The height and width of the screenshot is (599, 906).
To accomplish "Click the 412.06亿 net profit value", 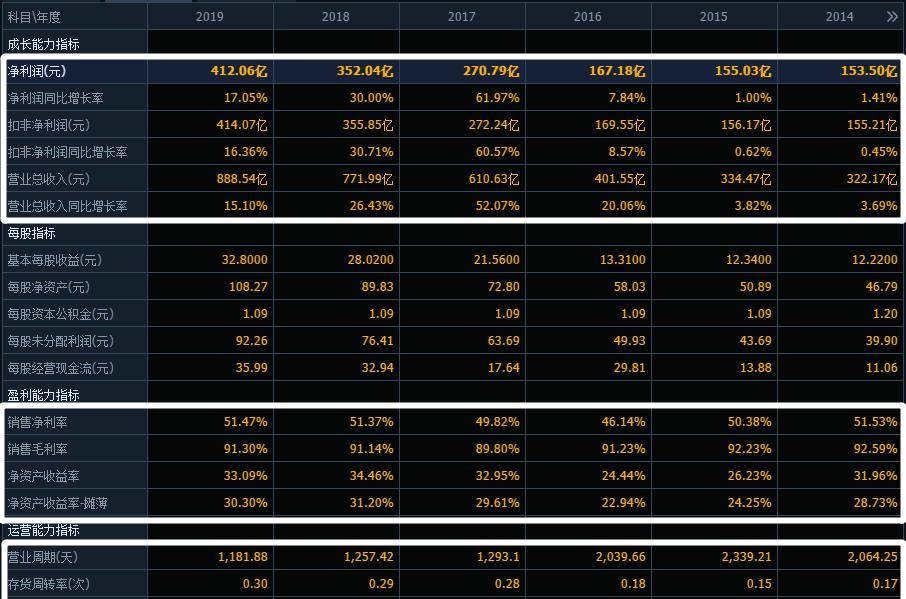I will 238,71.
